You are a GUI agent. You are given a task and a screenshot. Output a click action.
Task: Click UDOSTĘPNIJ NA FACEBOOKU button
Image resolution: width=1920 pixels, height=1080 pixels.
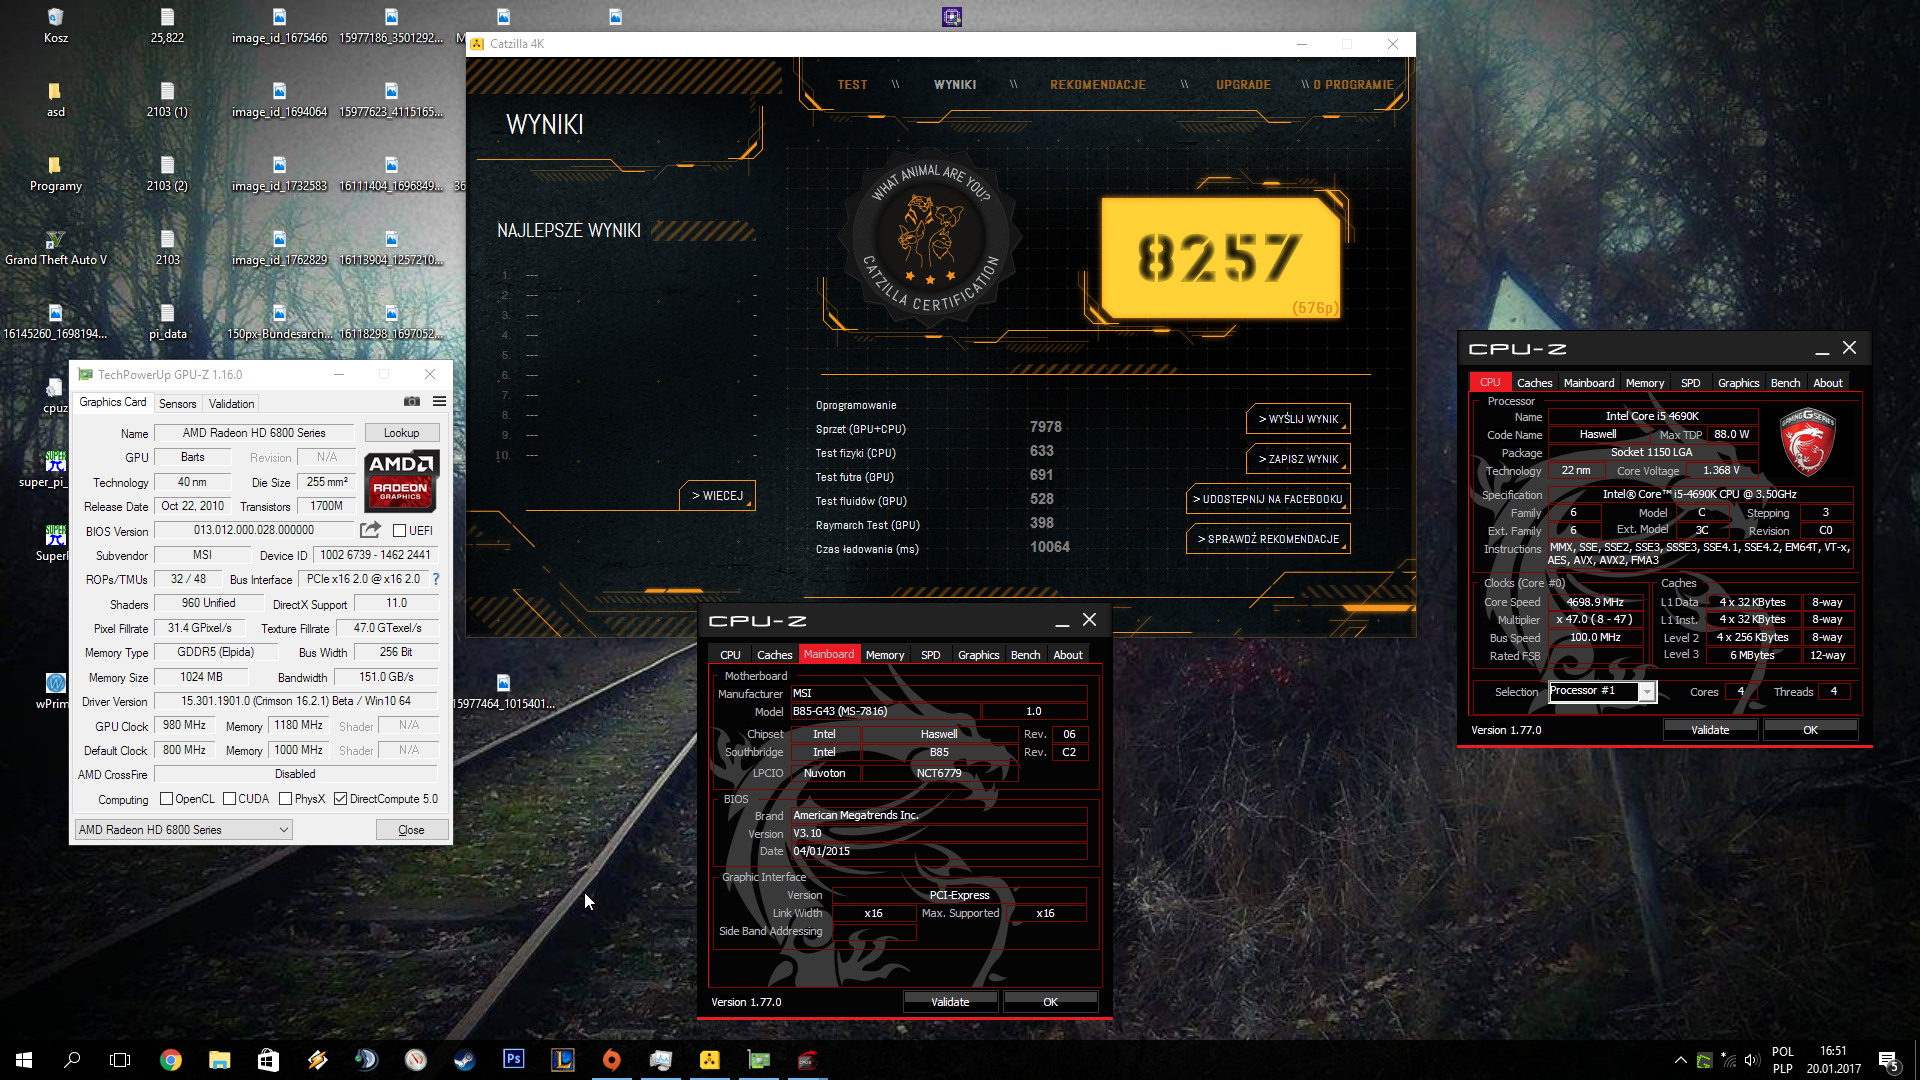point(1268,499)
